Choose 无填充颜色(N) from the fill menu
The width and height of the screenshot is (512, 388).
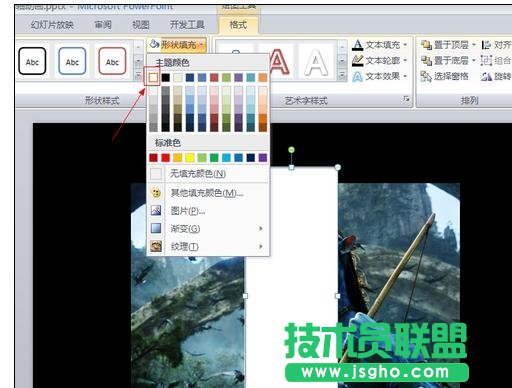click(x=208, y=173)
